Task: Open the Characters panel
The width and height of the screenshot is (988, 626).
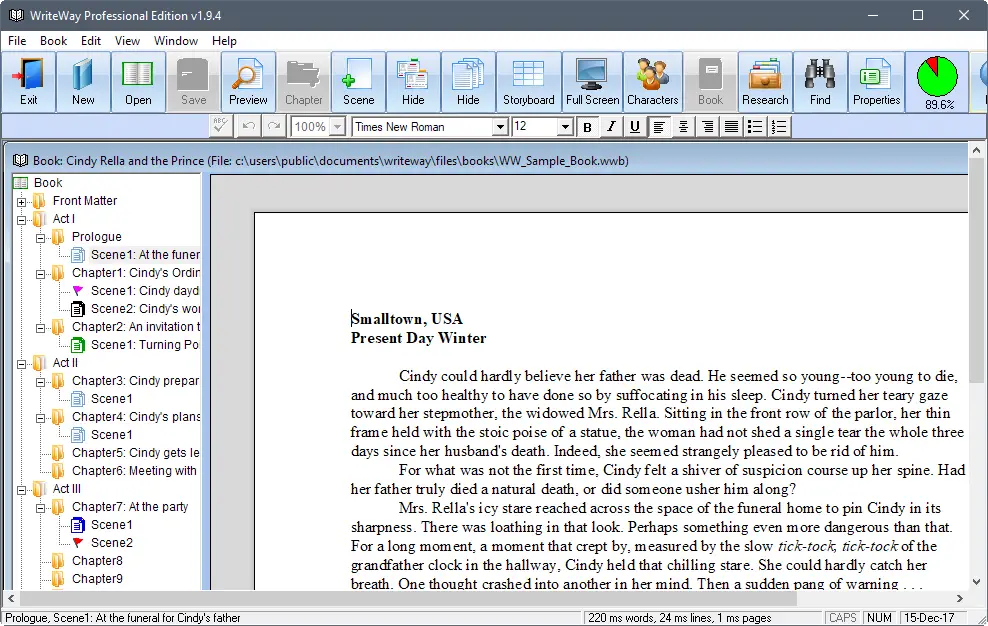Action: (x=652, y=82)
